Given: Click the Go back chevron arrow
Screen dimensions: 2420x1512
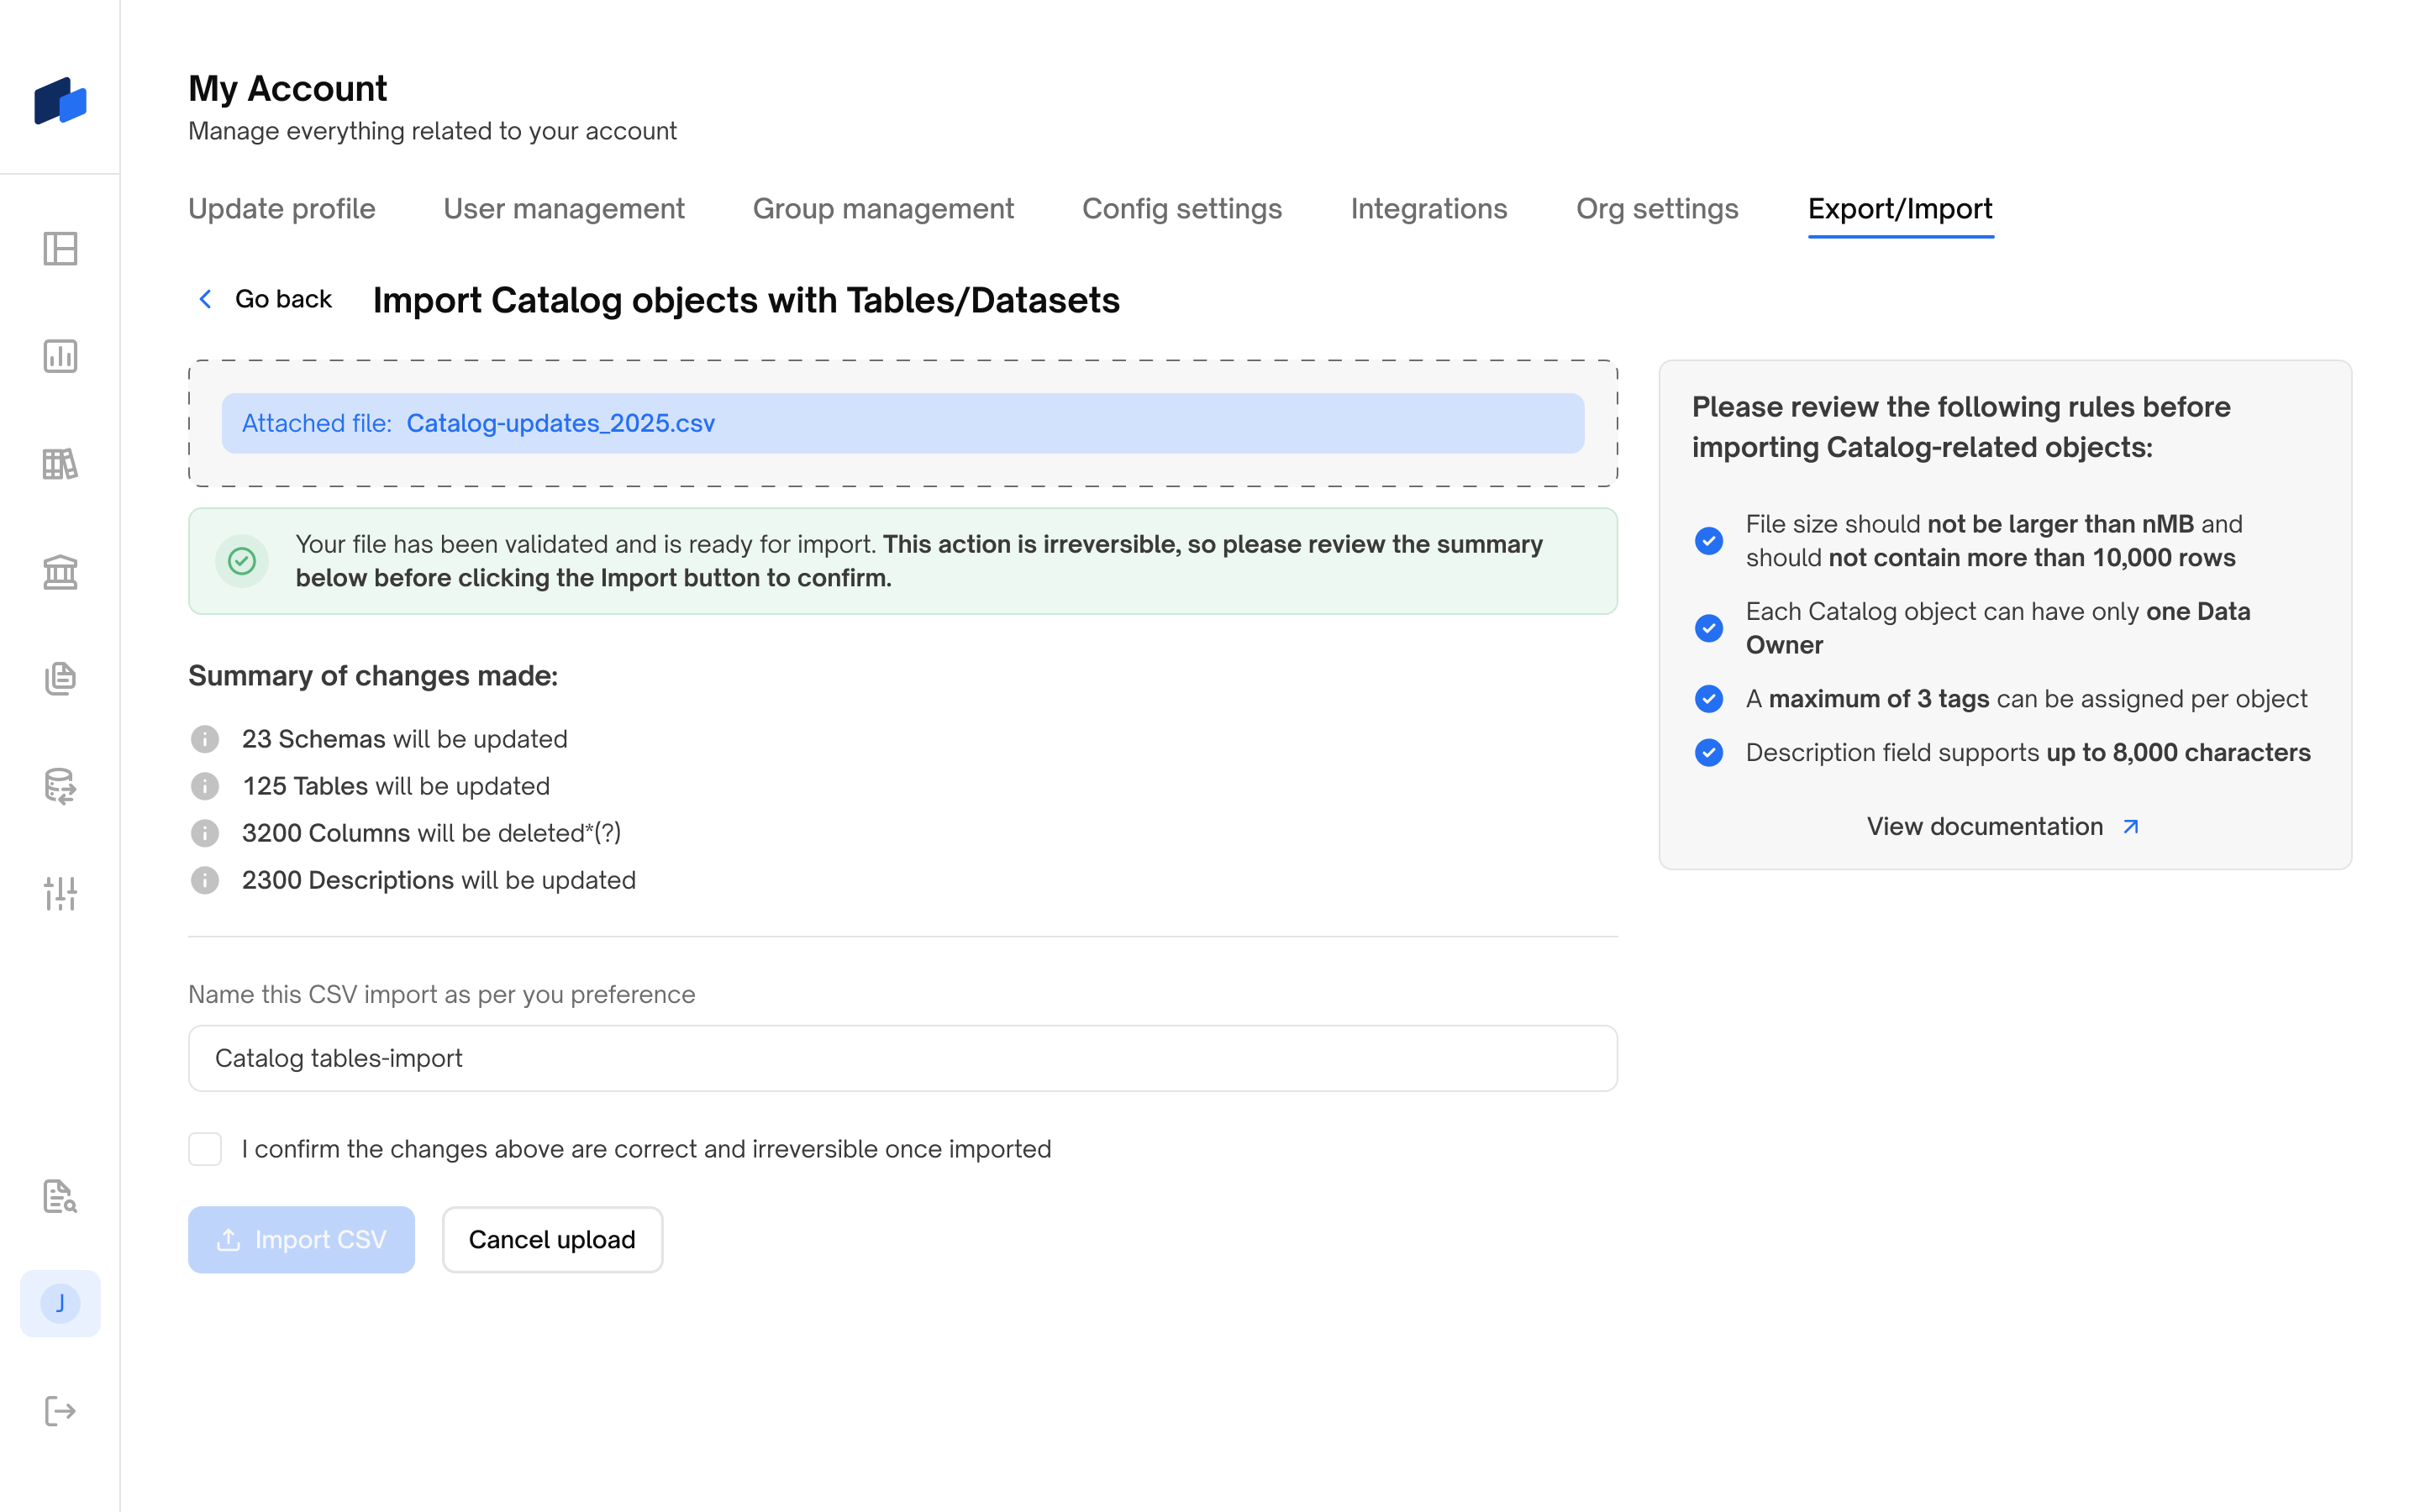Looking at the screenshot, I should (x=206, y=299).
